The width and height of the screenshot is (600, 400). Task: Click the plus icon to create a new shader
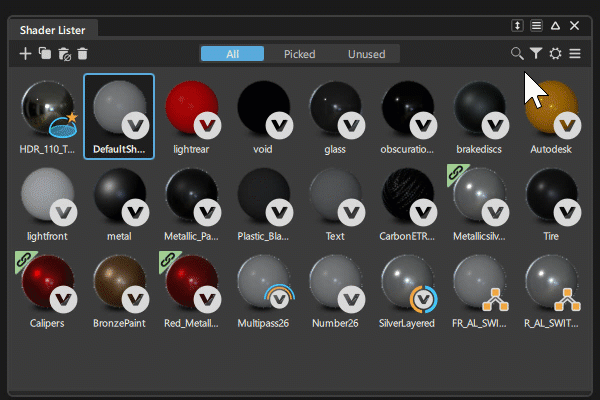(x=25, y=54)
